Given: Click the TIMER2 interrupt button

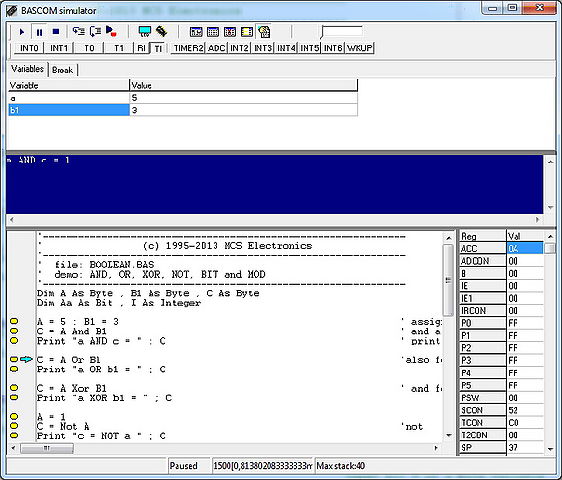Looking at the screenshot, I should point(189,48).
